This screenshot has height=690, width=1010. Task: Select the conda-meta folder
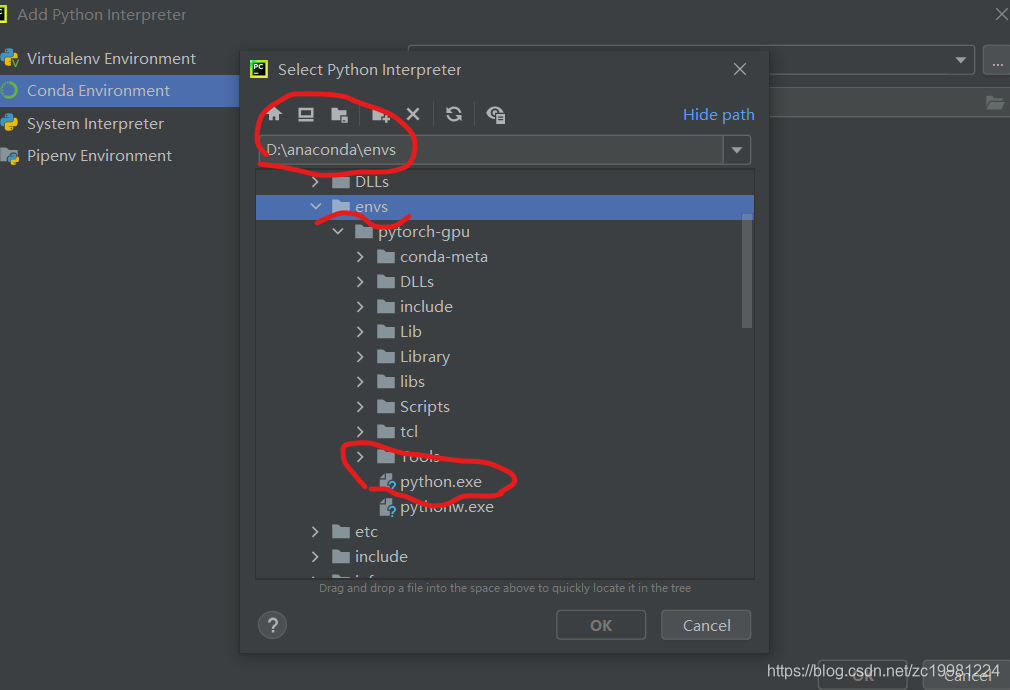pyautogui.click(x=444, y=256)
